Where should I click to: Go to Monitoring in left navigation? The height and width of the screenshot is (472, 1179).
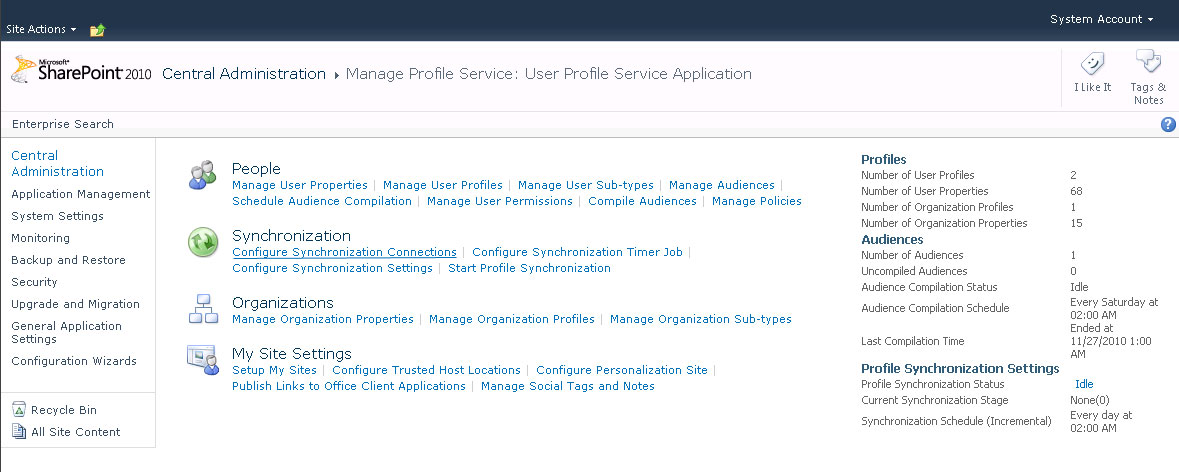pos(41,238)
